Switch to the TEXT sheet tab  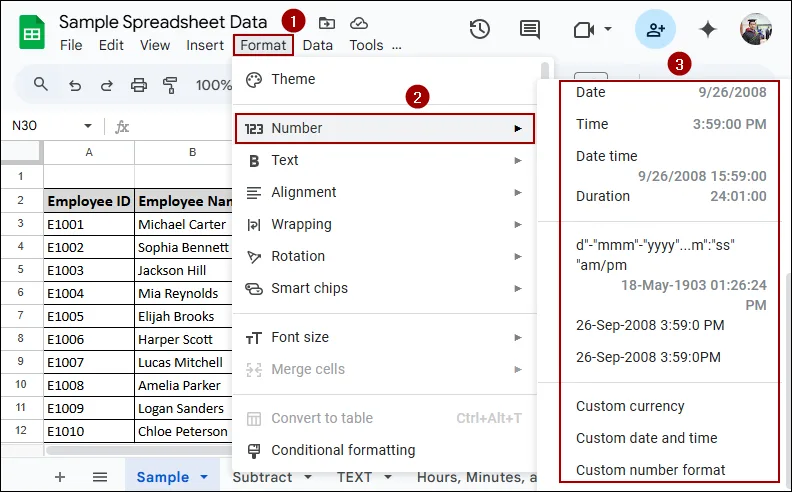pos(354,477)
